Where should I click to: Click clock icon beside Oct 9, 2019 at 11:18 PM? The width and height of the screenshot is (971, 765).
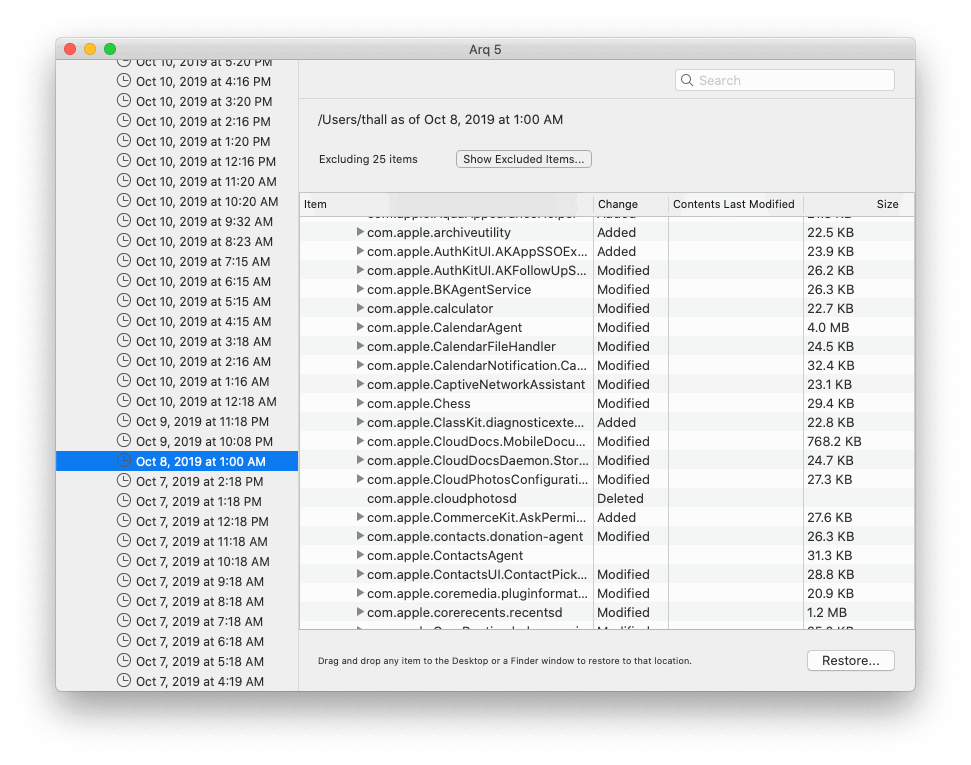pos(124,421)
